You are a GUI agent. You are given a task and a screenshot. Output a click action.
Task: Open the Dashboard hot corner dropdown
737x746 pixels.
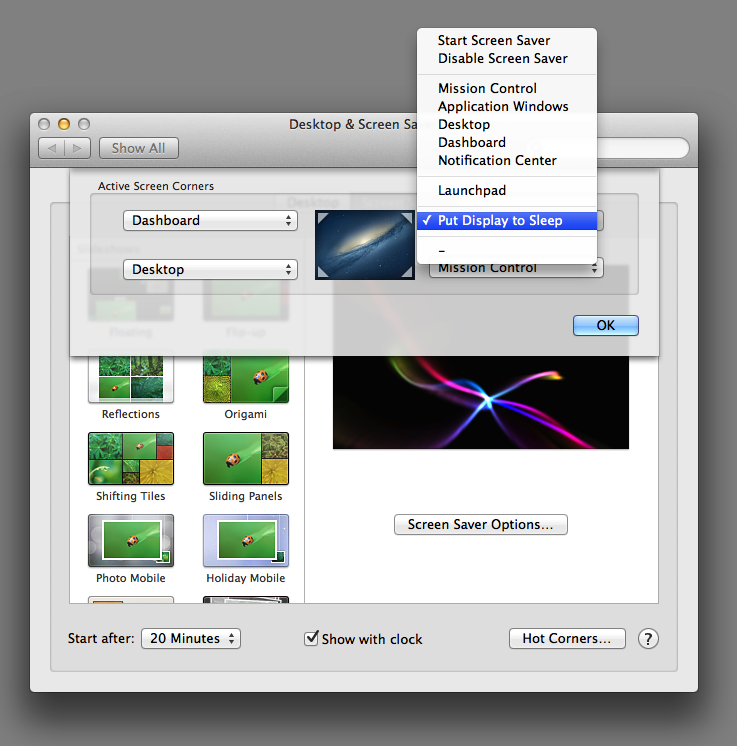point(210,221)
